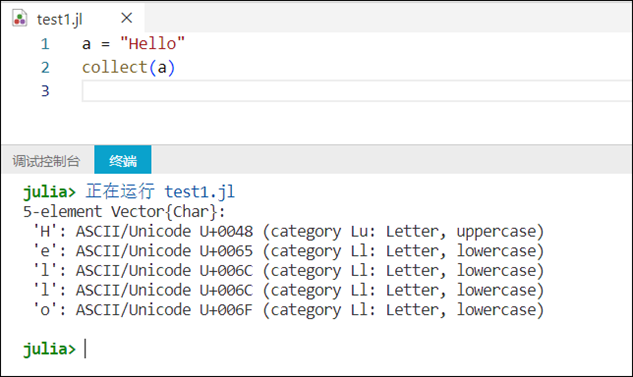Click the "Hello" string literal
Viewport: 633px width, 377px height.
click(x=152, y=43)
